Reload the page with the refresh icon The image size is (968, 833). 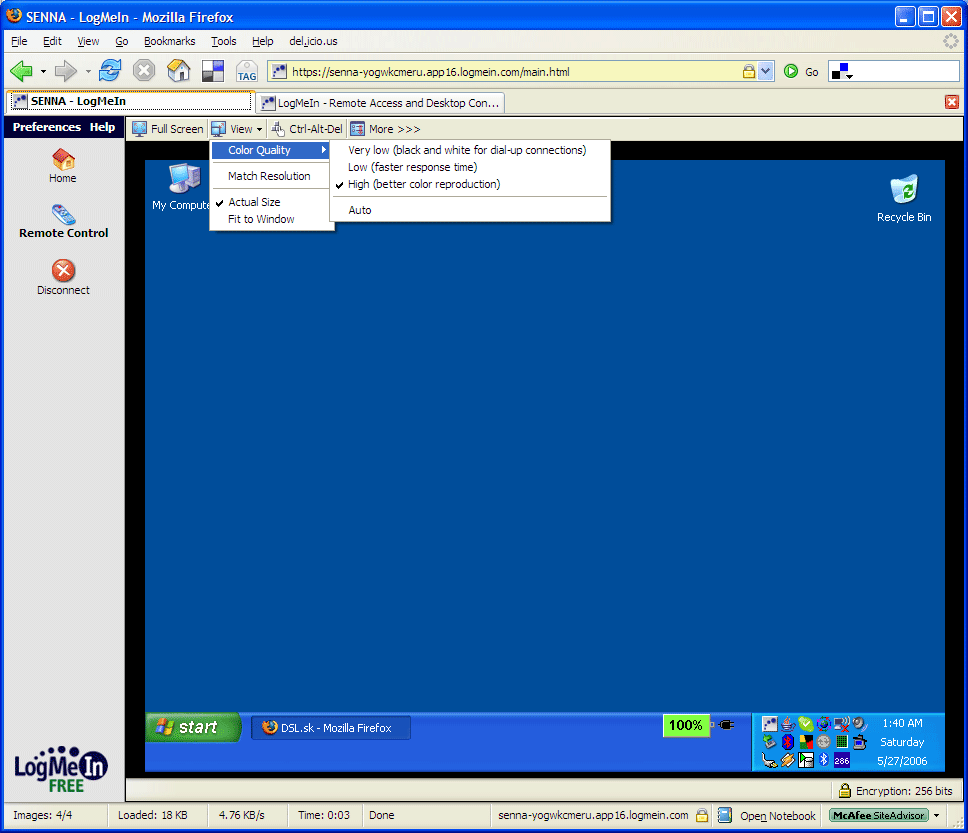(110, 71)
